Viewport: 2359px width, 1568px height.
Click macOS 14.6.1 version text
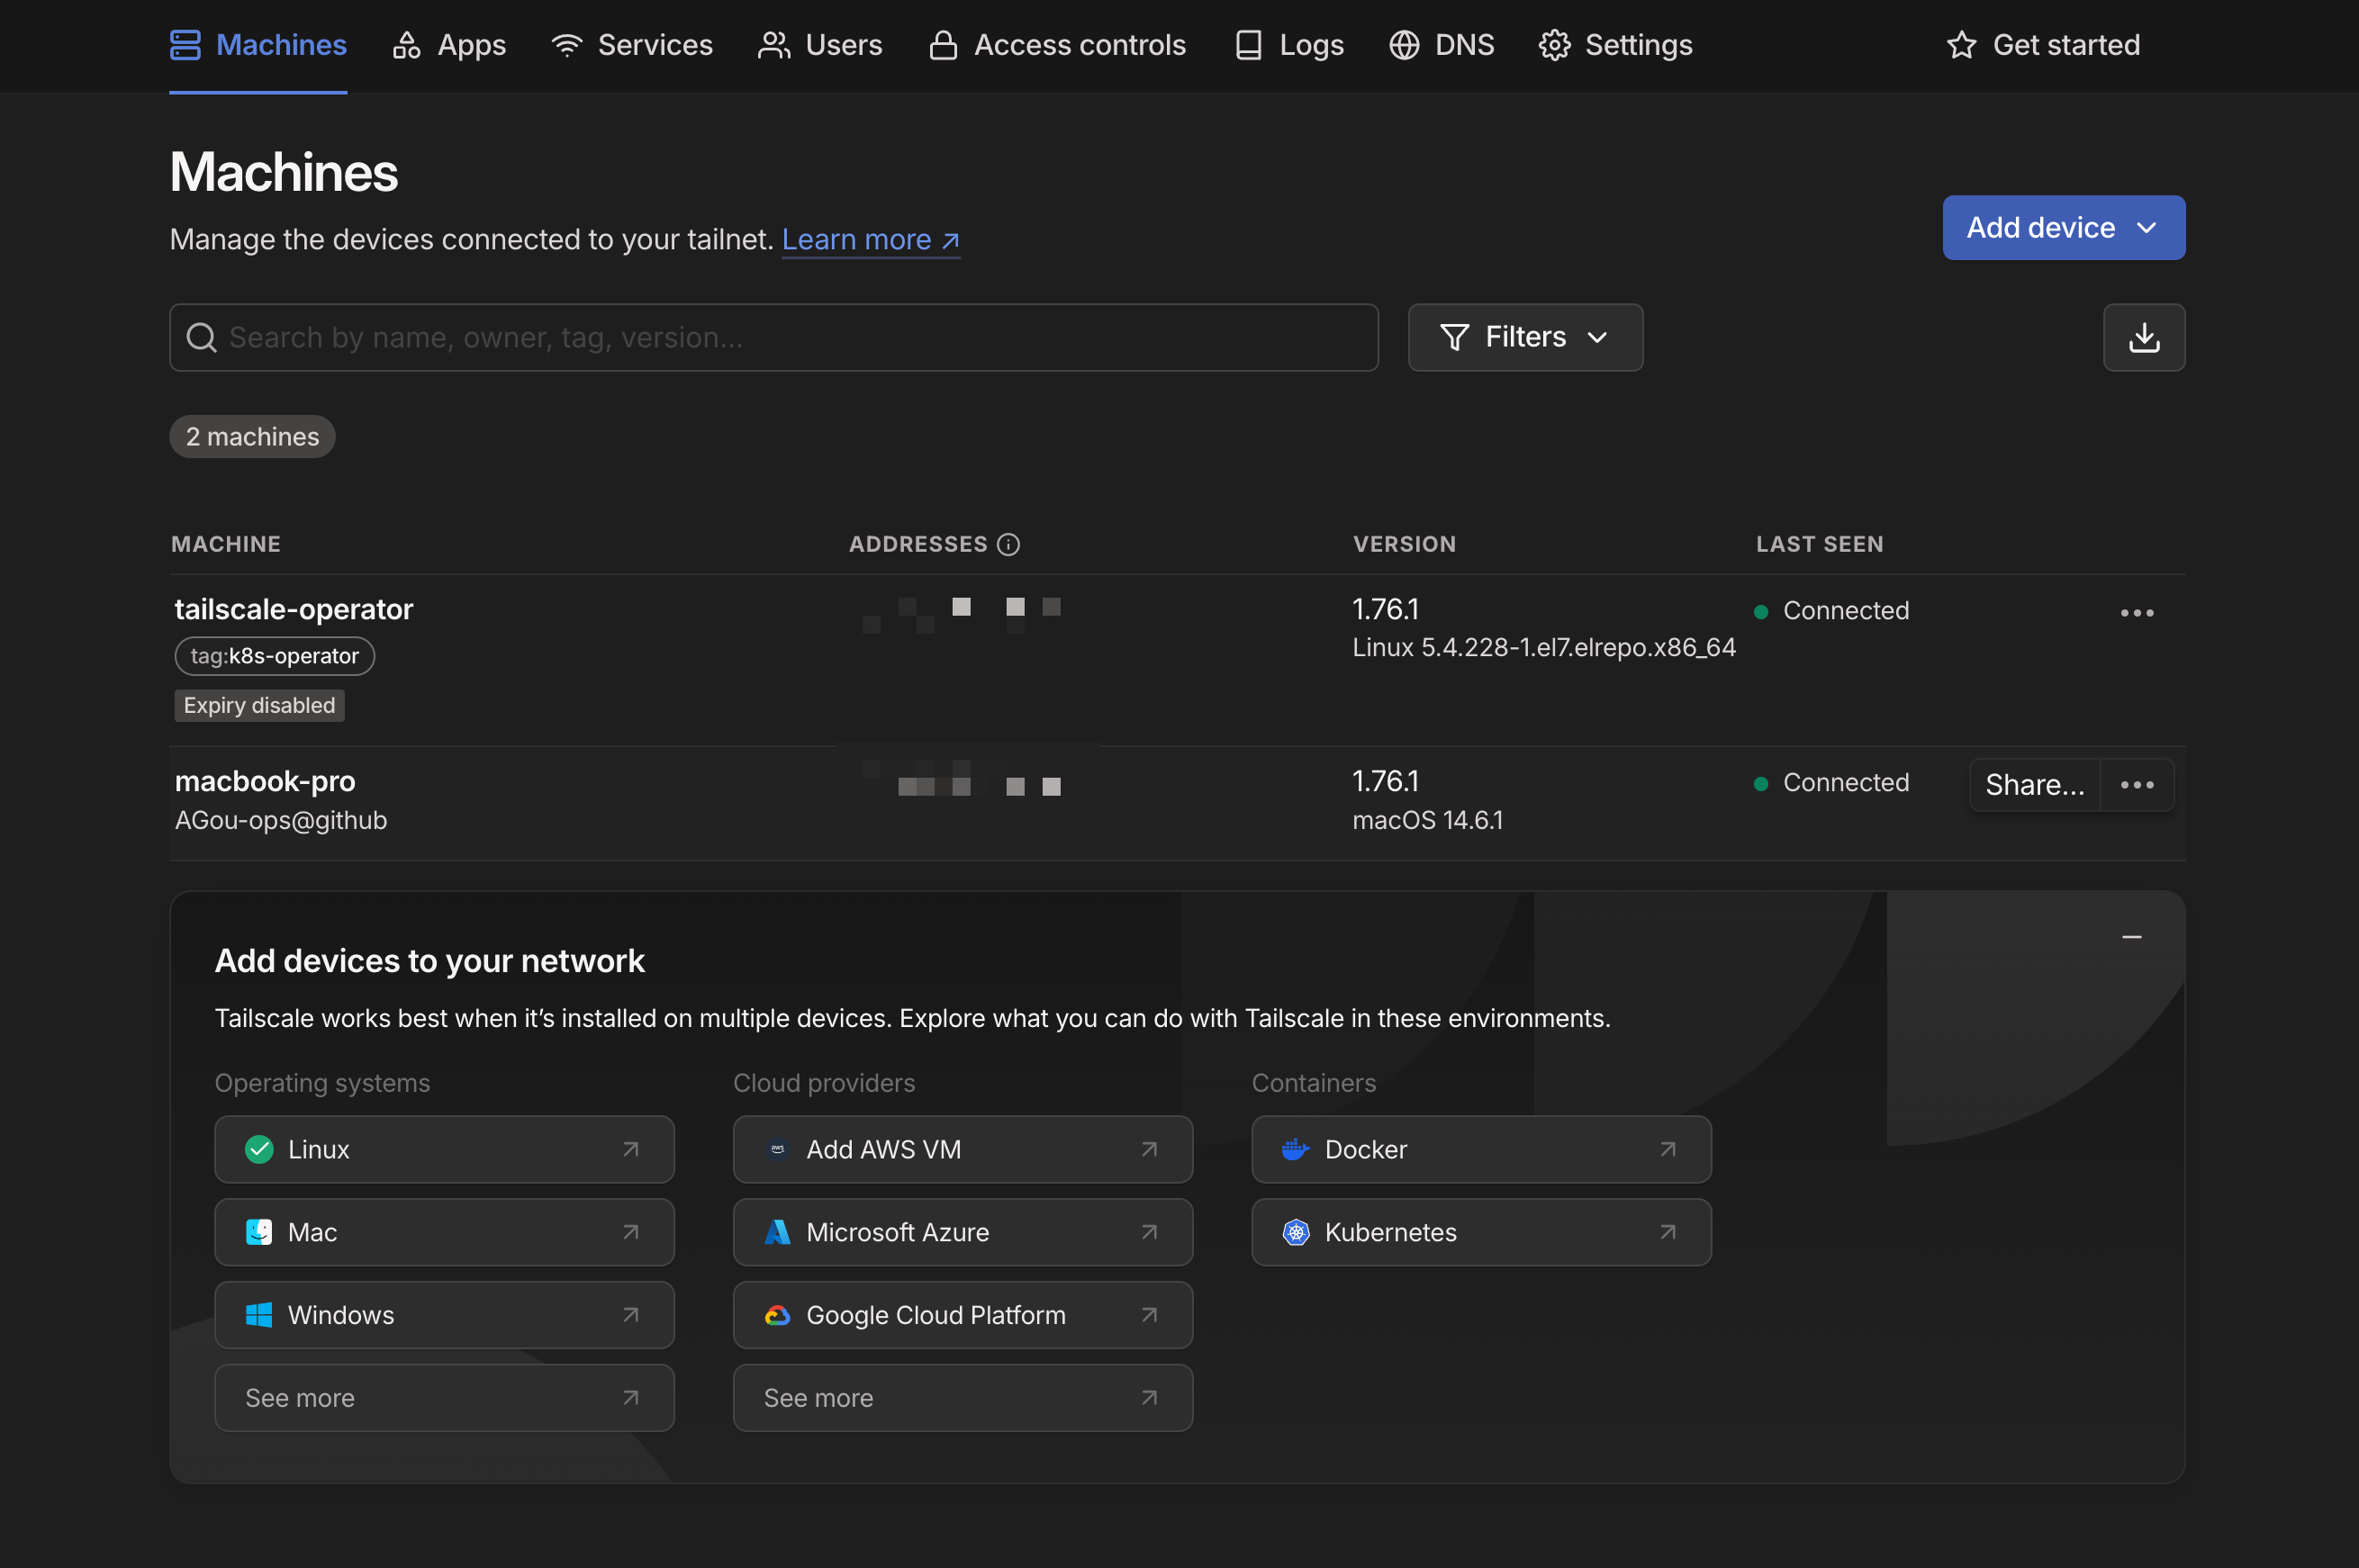1427,821
